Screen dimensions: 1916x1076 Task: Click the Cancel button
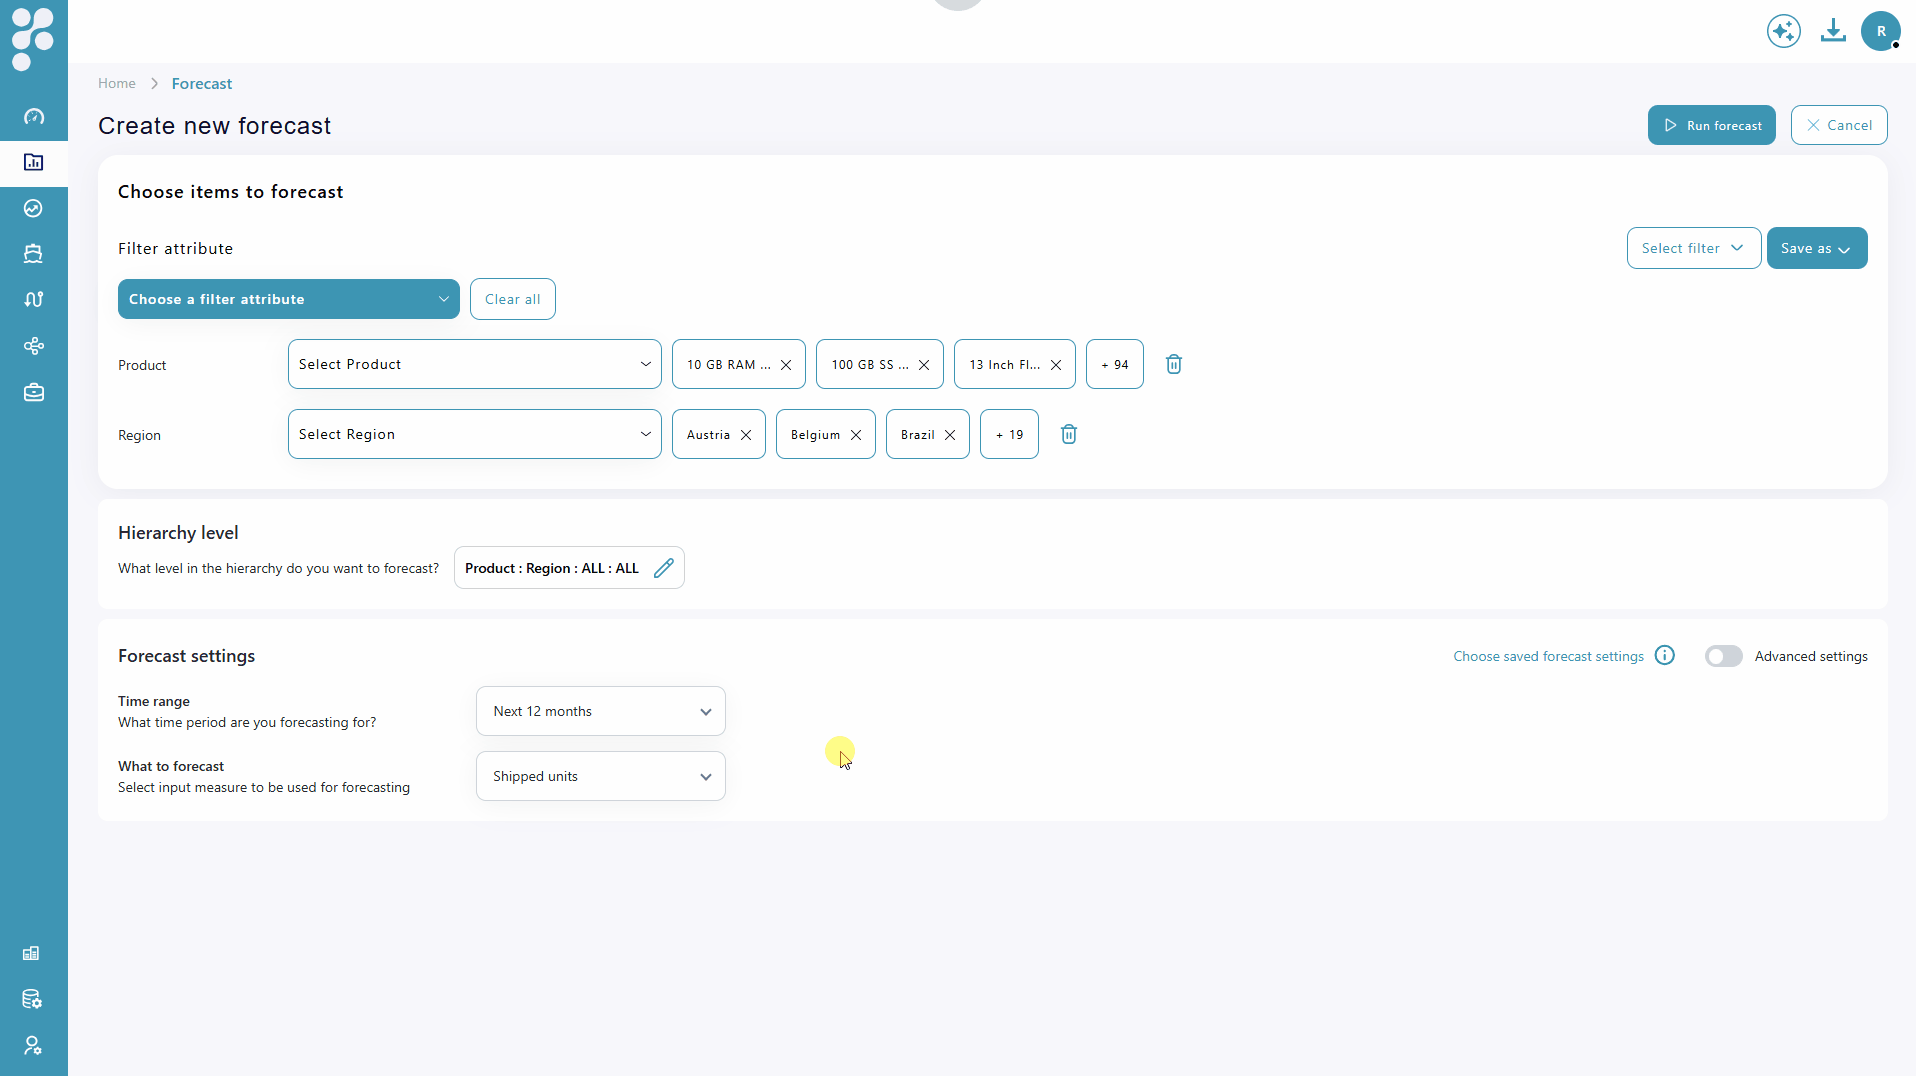(x=1839, y=125)
